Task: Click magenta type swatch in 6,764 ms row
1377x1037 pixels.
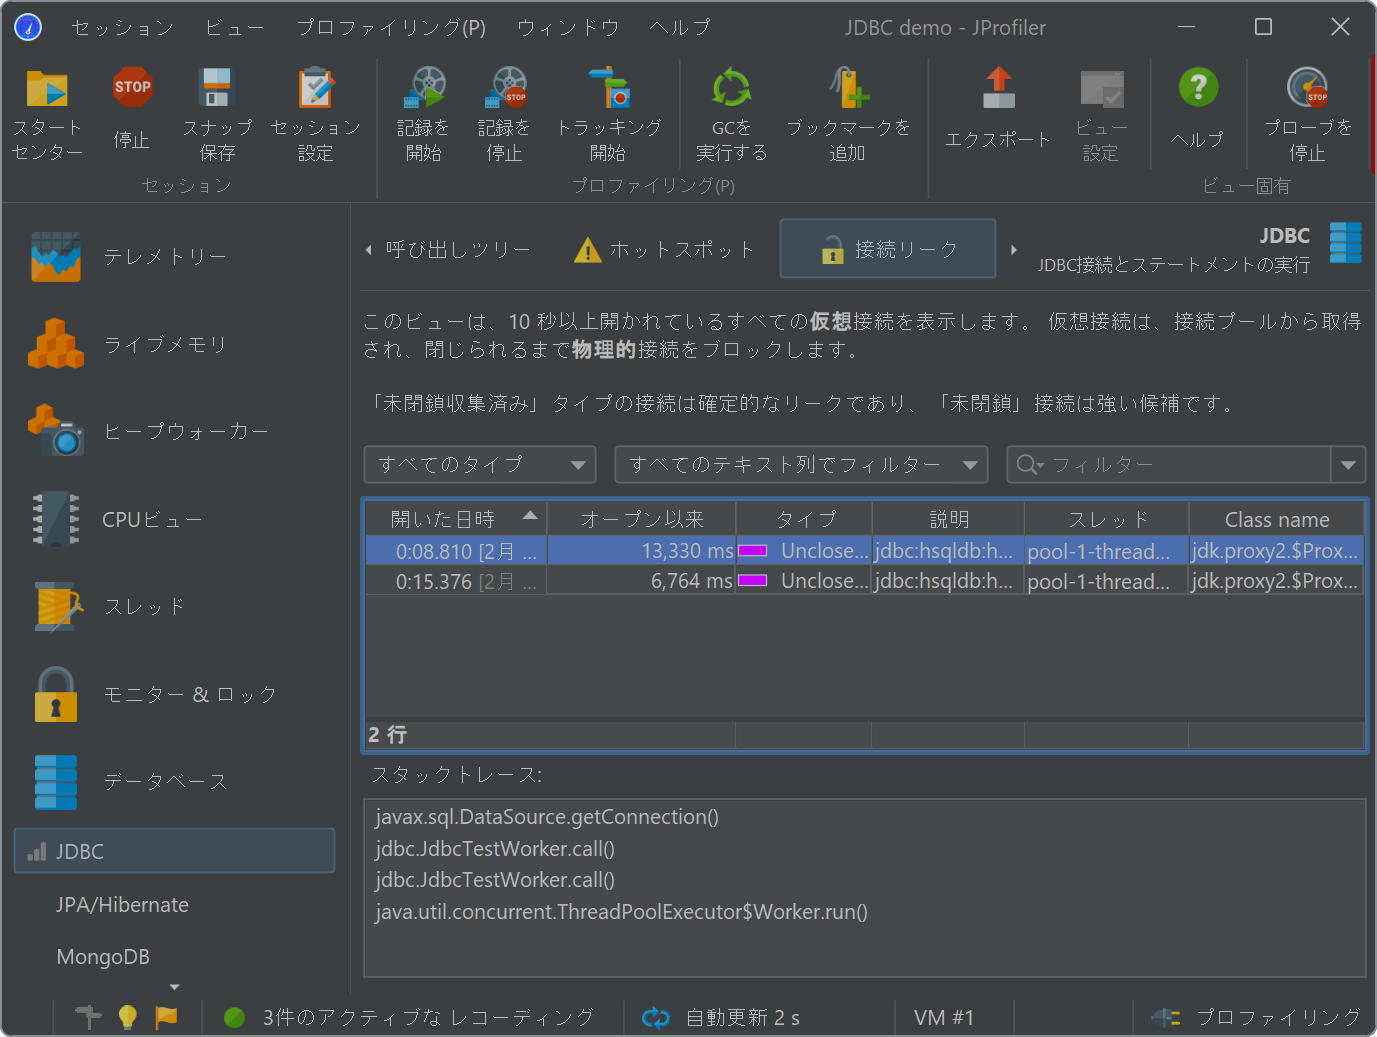Action: (x=752, y=581)
